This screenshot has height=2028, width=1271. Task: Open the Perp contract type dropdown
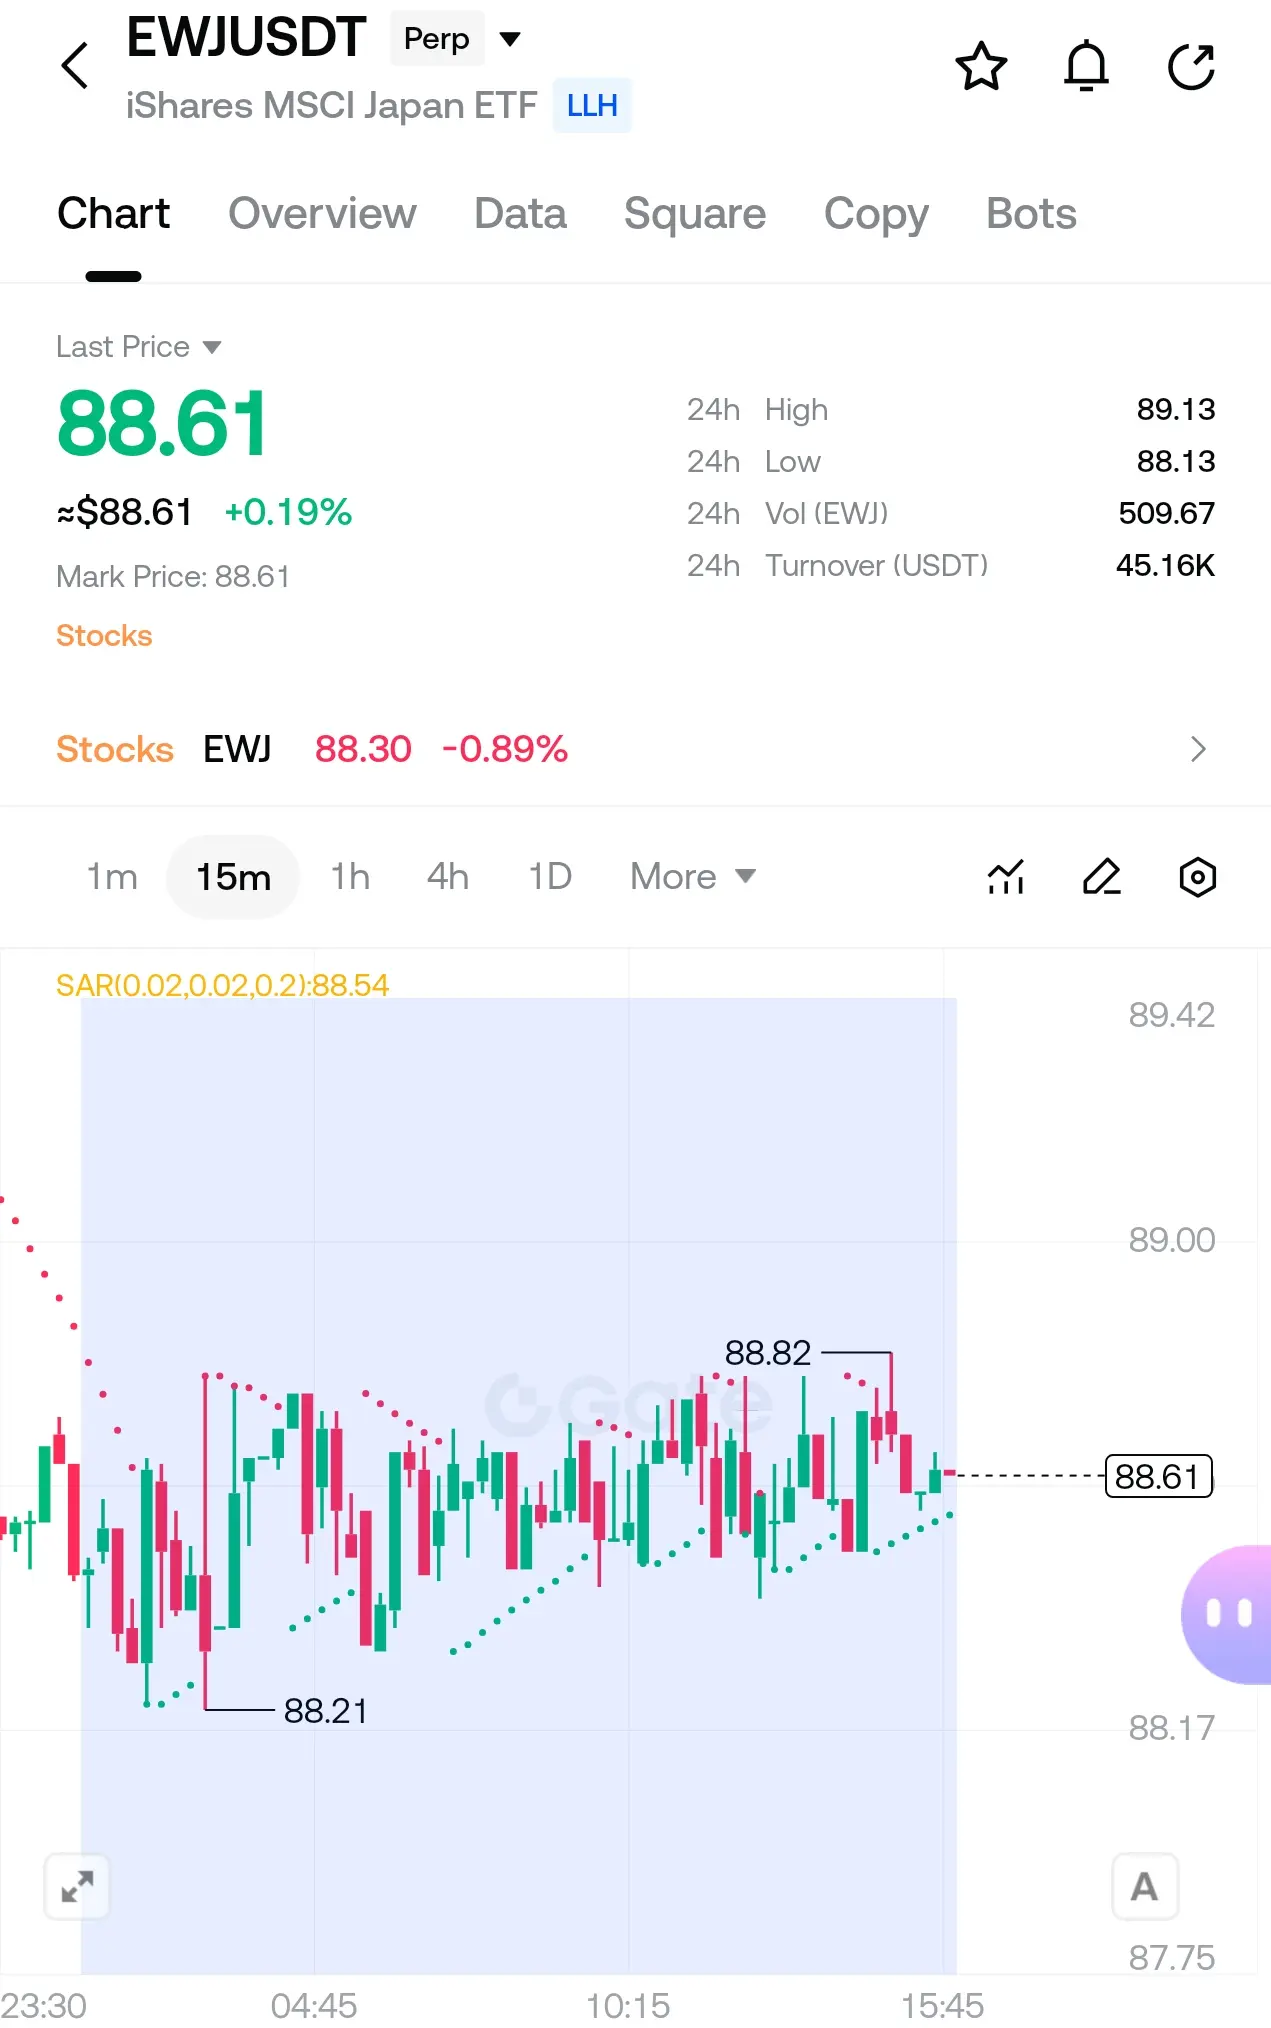456,39
